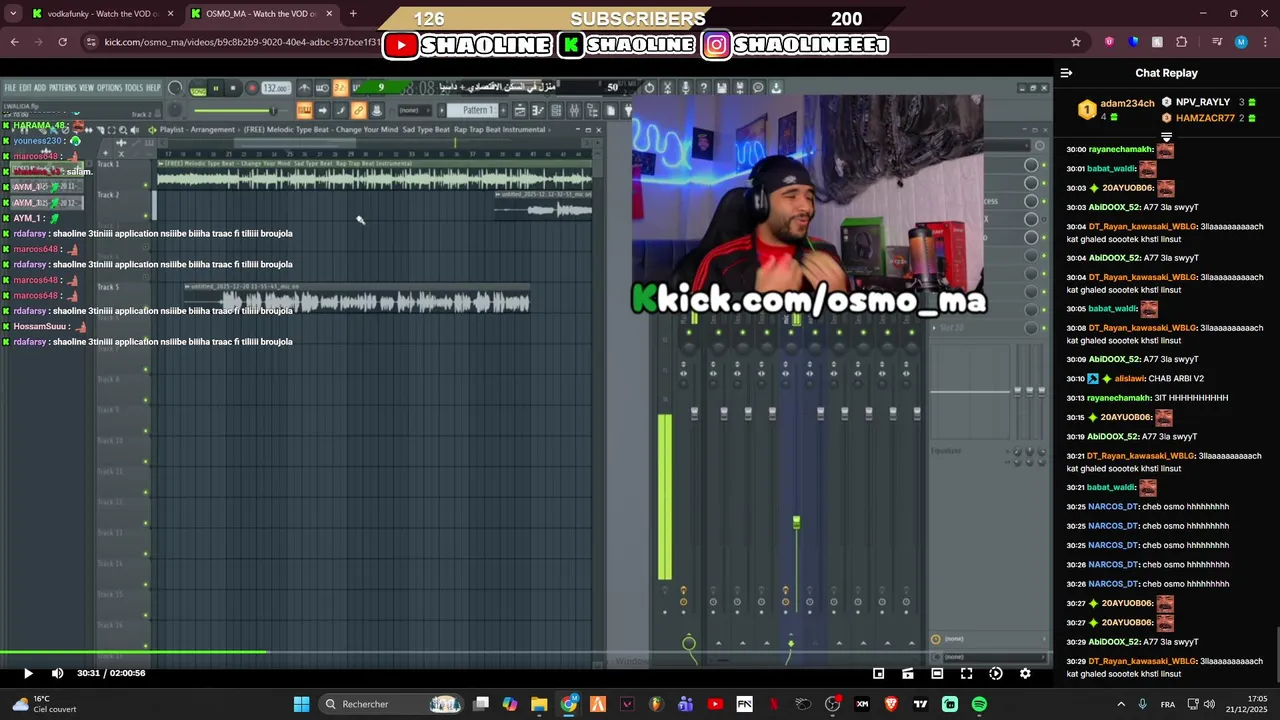Enter fullscreen mode in the video player
1280x720 pixels.
click(x=966, y=673)
